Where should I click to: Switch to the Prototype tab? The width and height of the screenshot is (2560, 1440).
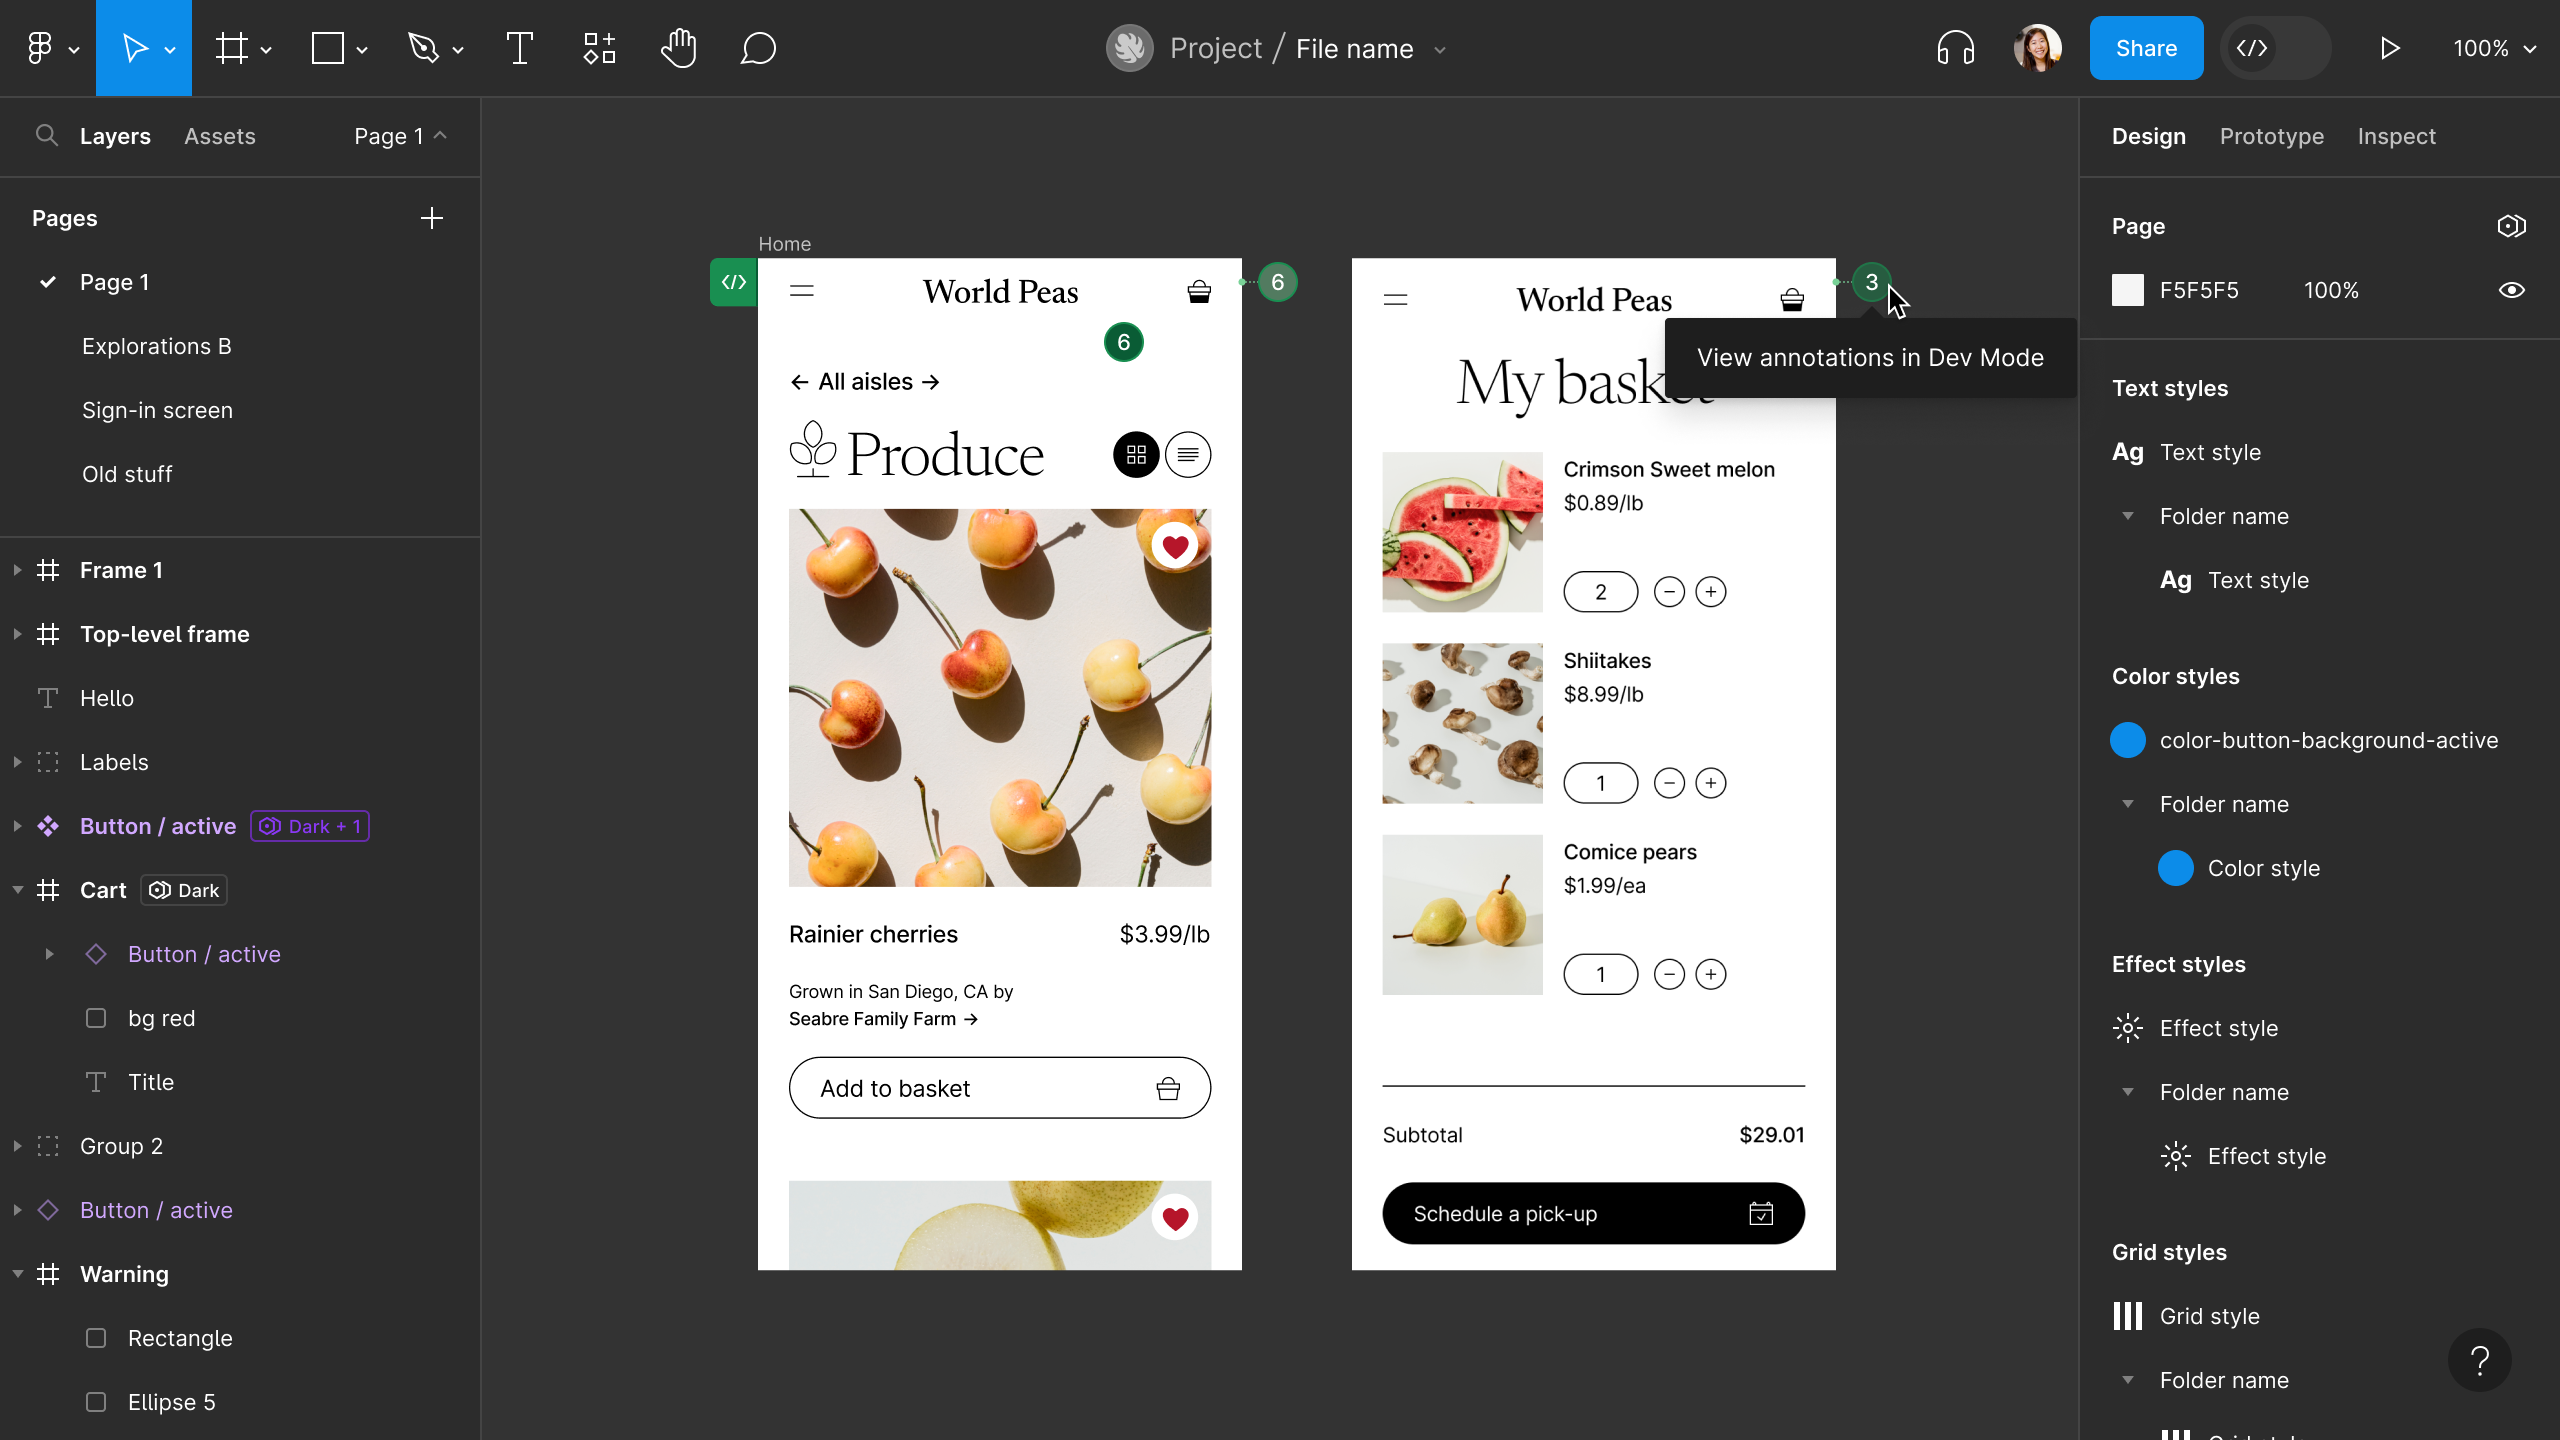[2272, 135]
